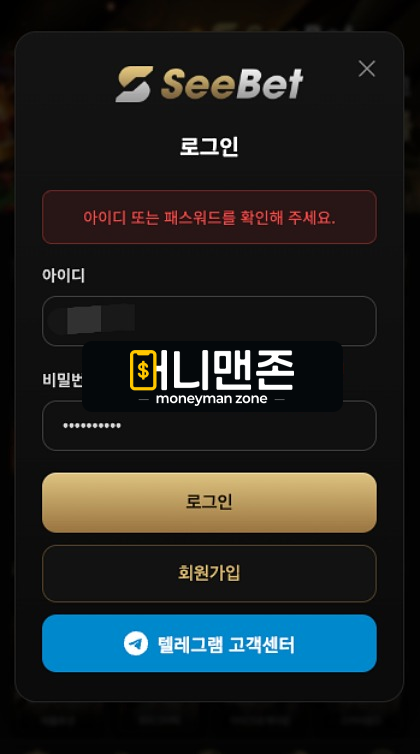Click the SeeBet S emblem logo
Image resolution: width=420 pixels, height=754 pixels.
click(134, 84)
